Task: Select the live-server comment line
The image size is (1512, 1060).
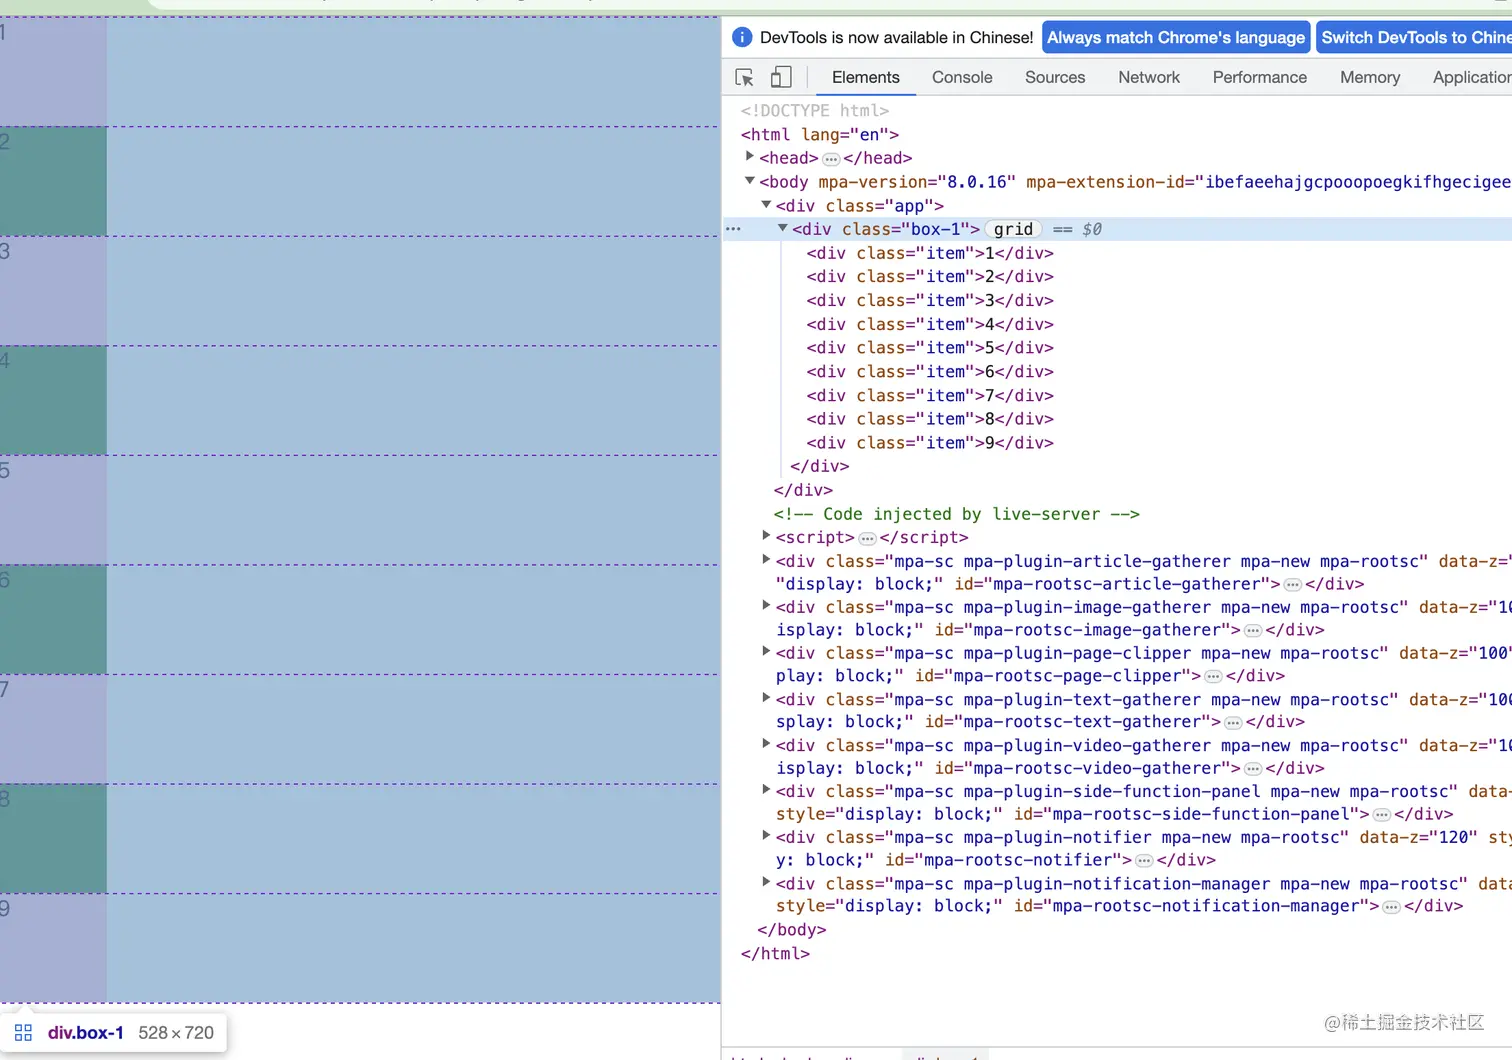Action: tap(957, 514)
